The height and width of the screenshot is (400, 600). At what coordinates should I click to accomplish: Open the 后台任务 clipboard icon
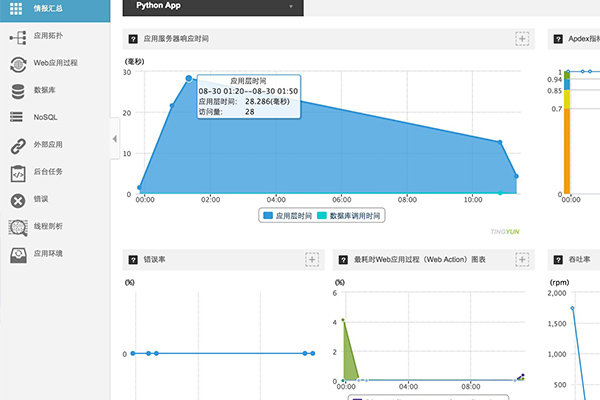point(17,172)
